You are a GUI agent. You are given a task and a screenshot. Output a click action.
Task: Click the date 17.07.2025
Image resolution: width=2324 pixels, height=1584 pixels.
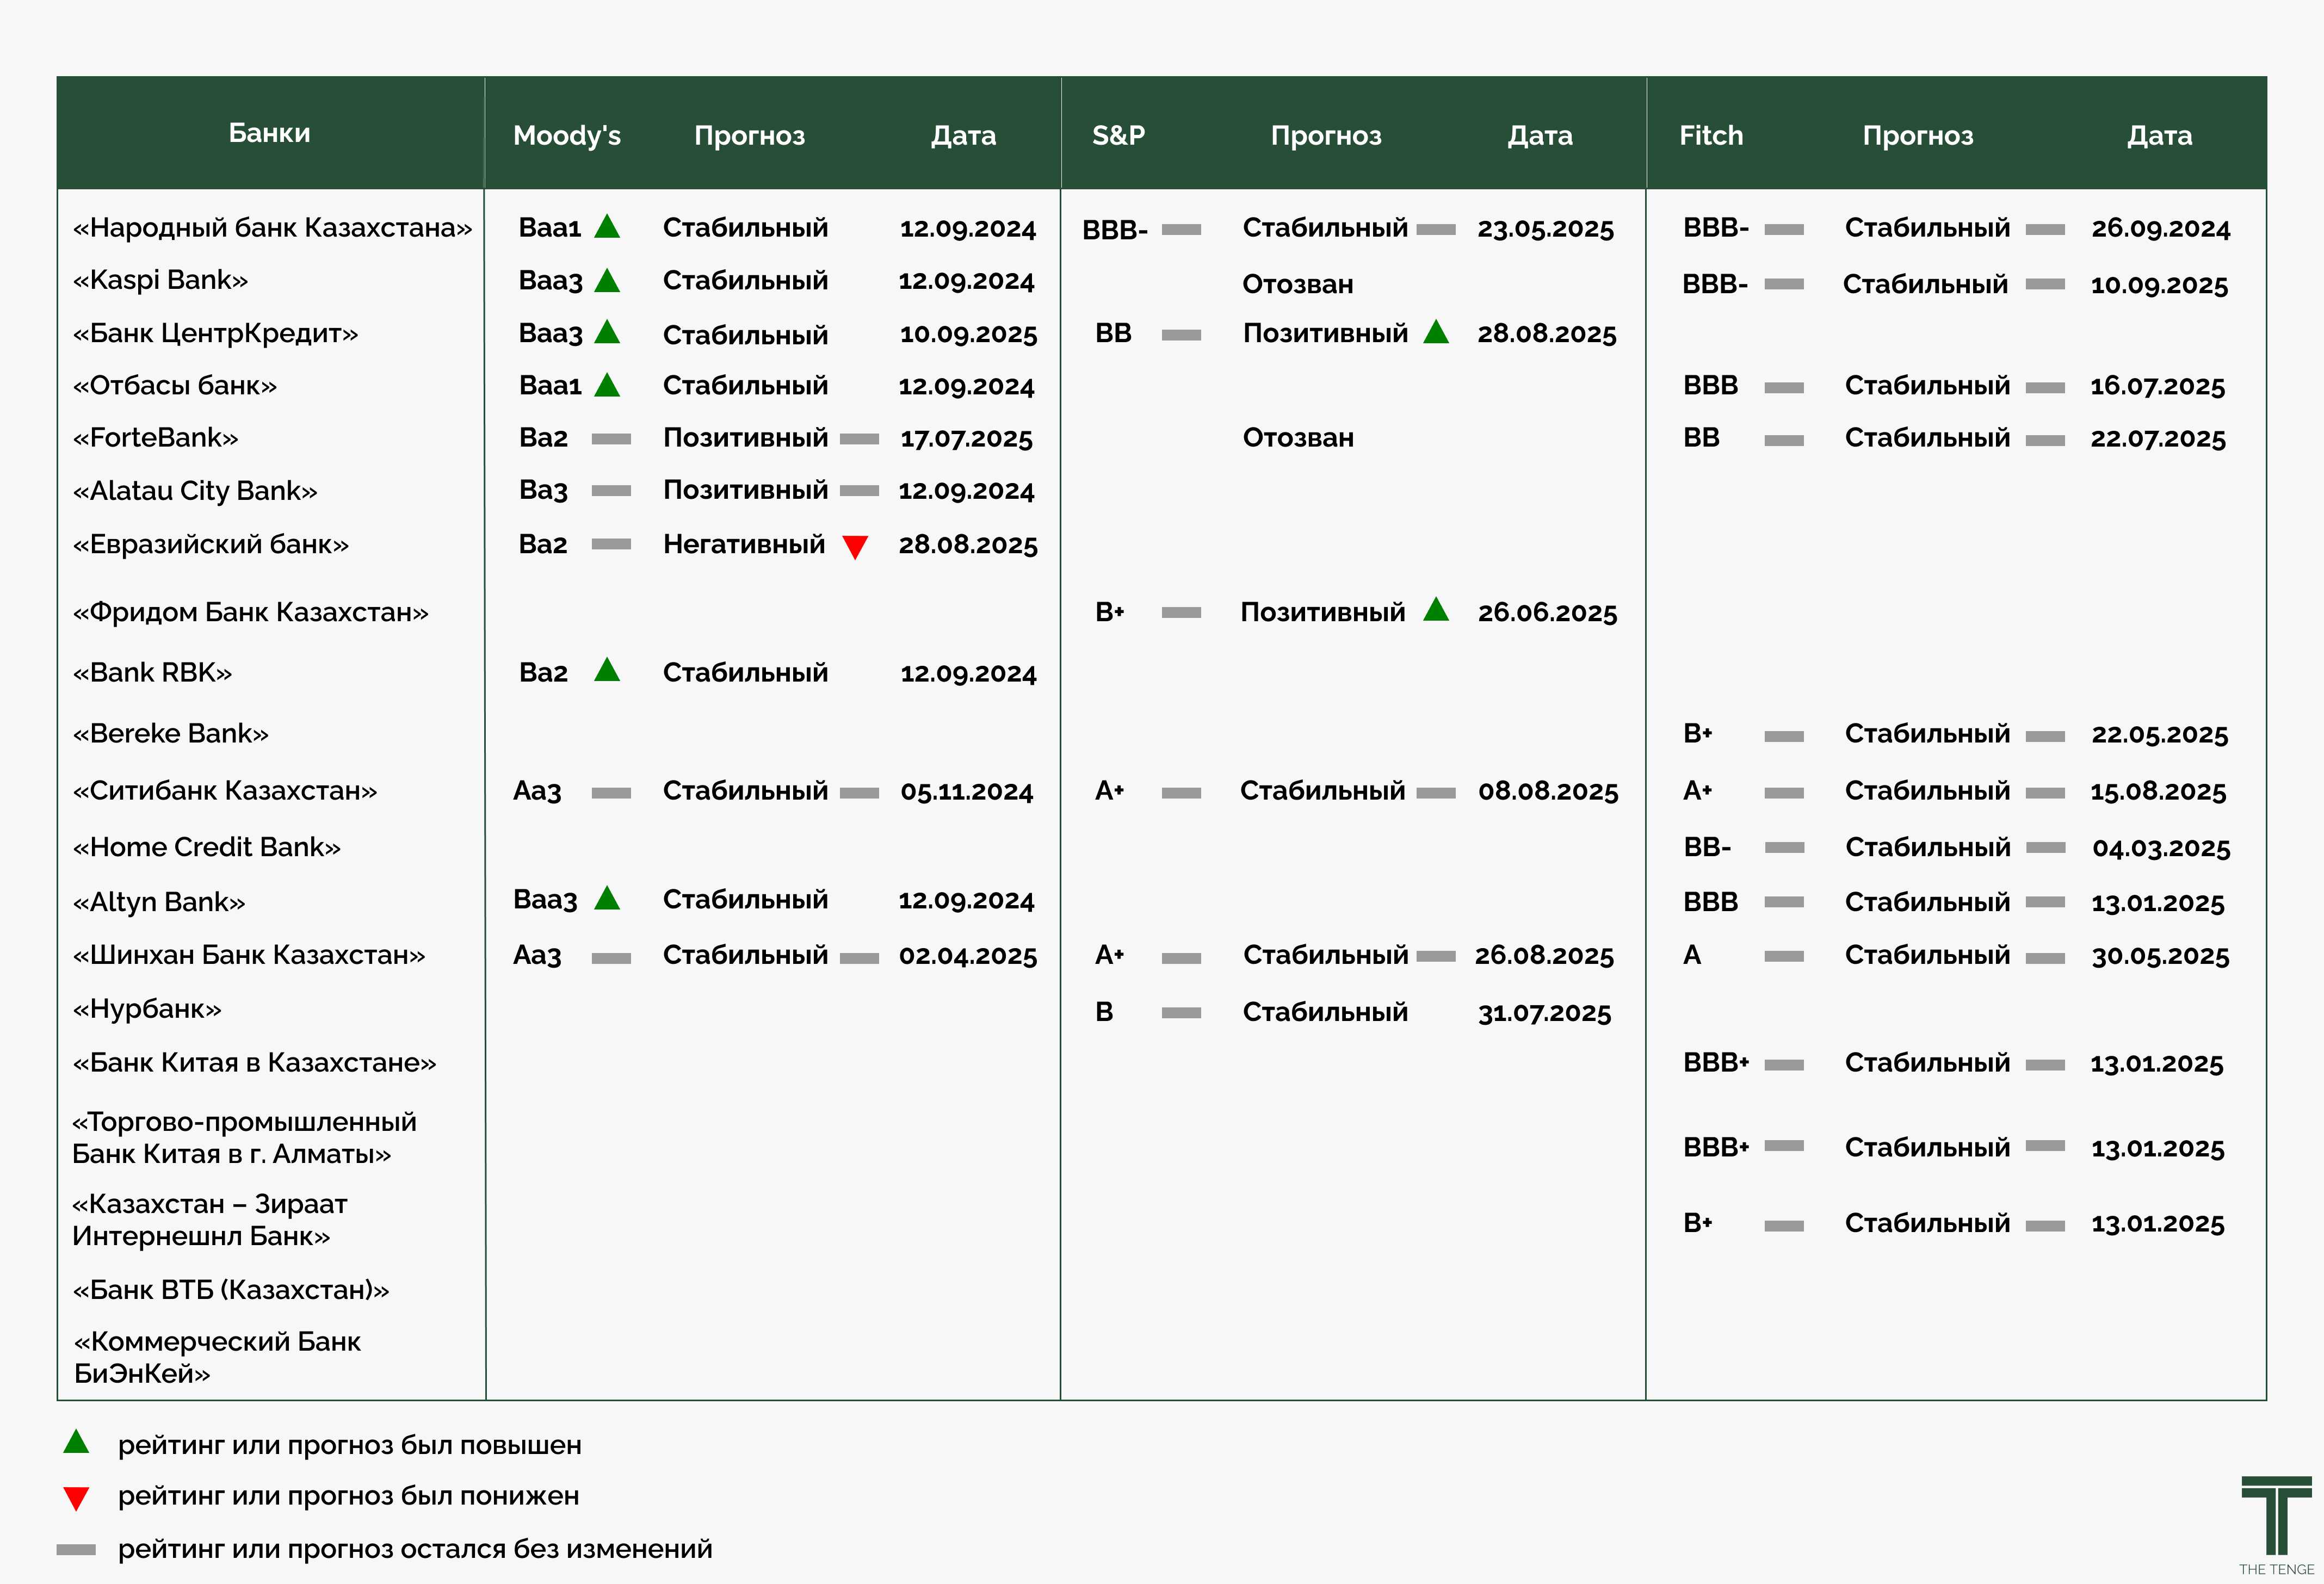966,438
